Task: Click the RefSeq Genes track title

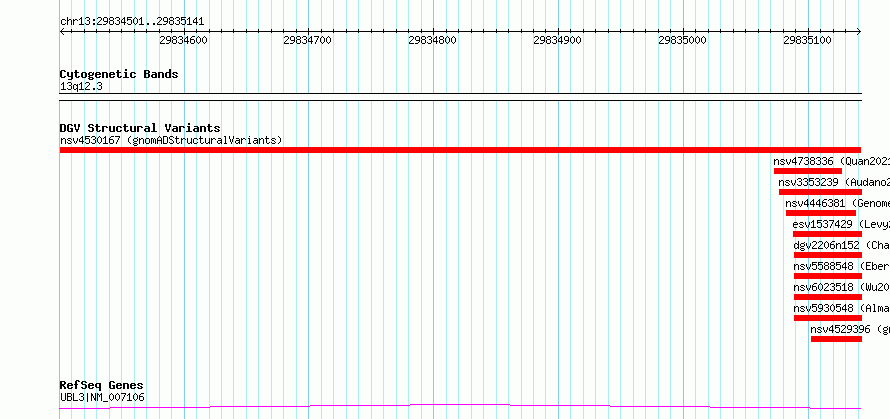Action: 102,386
